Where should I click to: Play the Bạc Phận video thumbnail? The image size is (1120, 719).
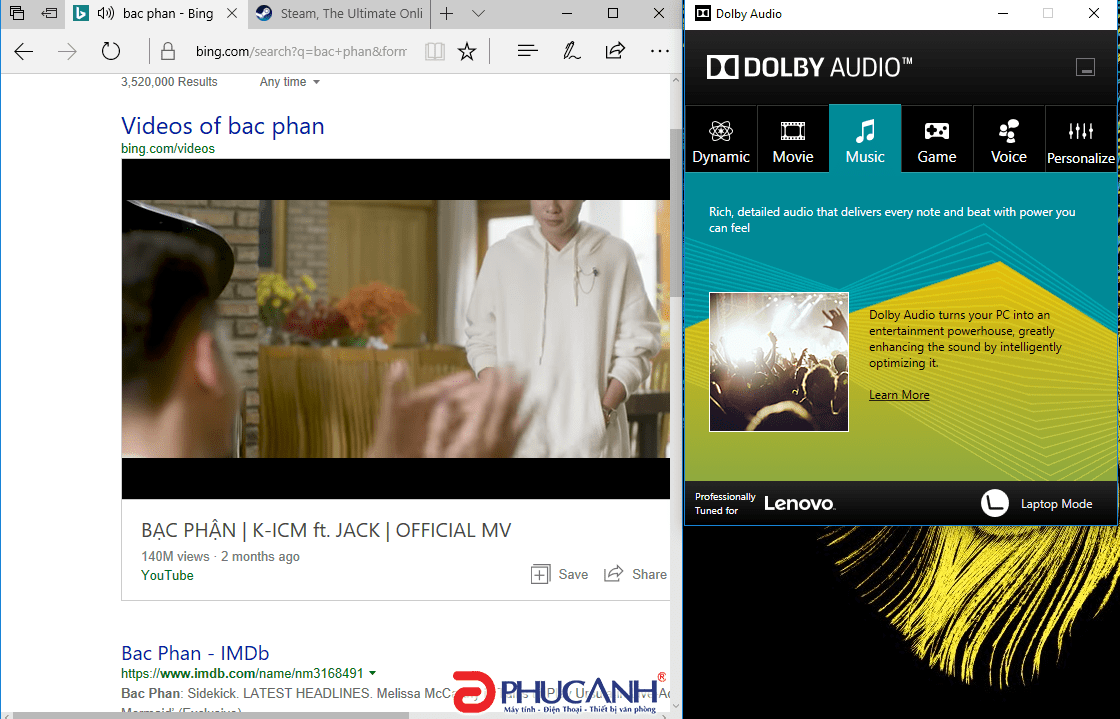[396, 328]
